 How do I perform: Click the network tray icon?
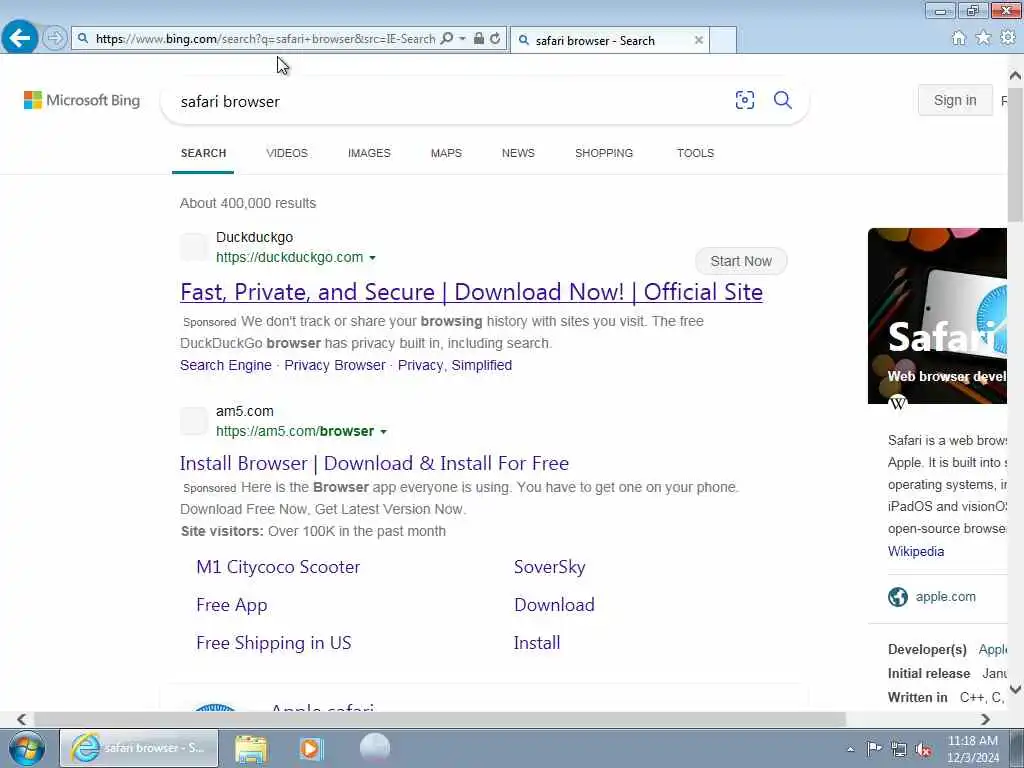[x=899, y=749]
